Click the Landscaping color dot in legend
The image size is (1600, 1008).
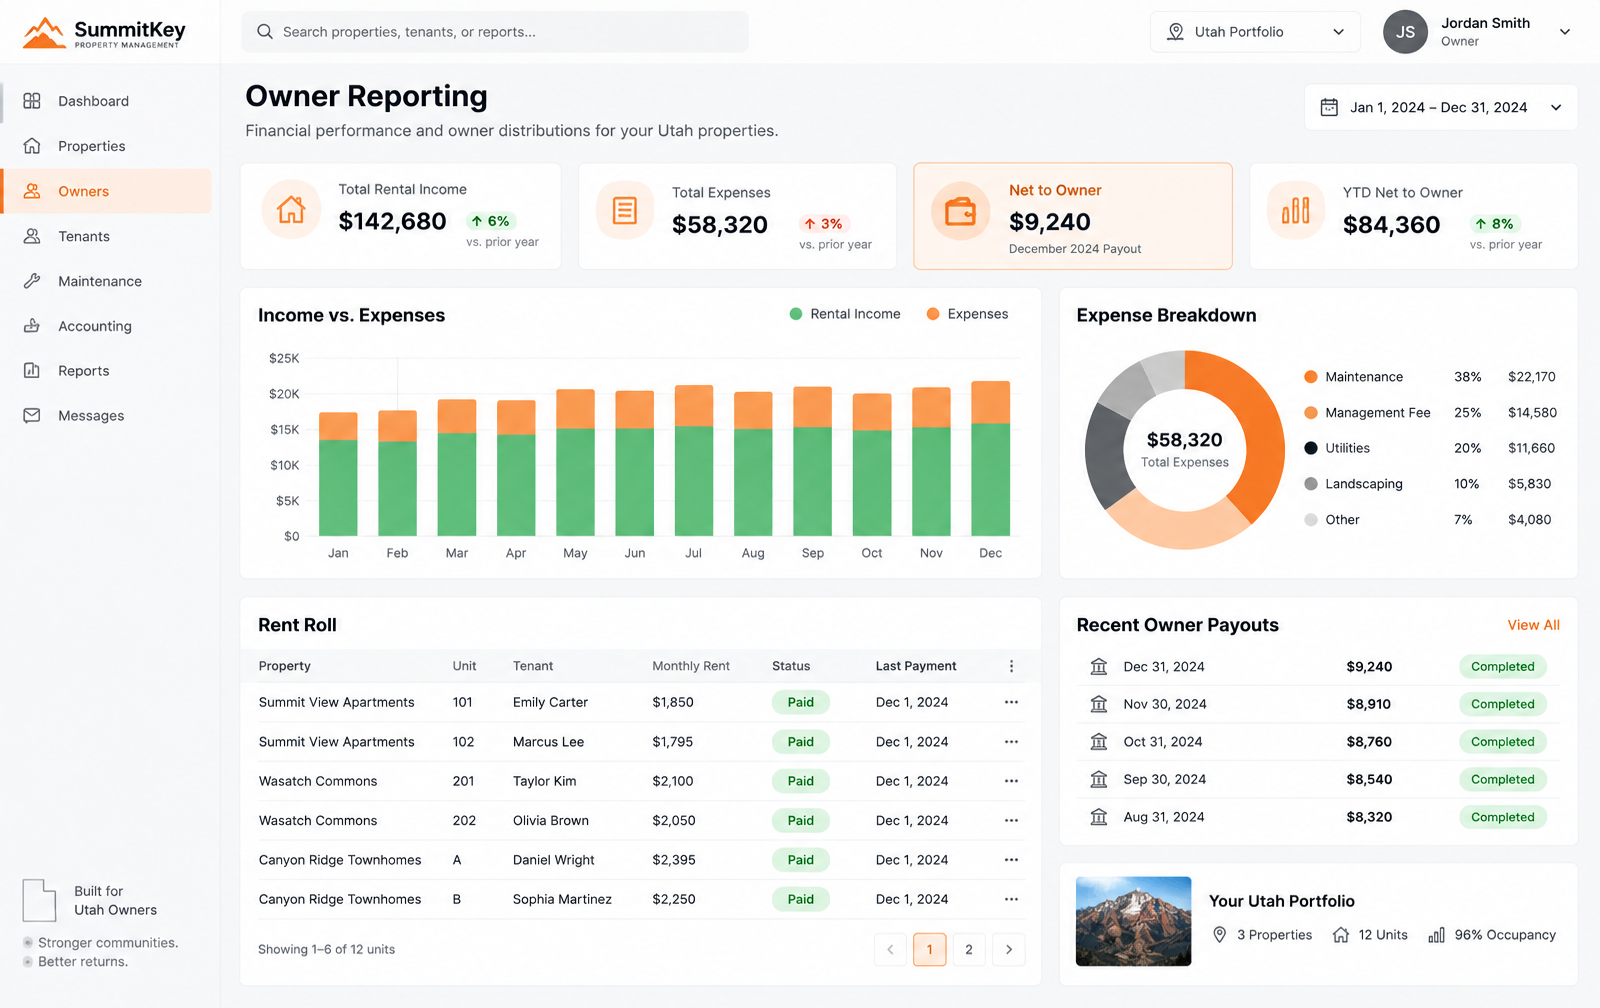click(1310, 484)
